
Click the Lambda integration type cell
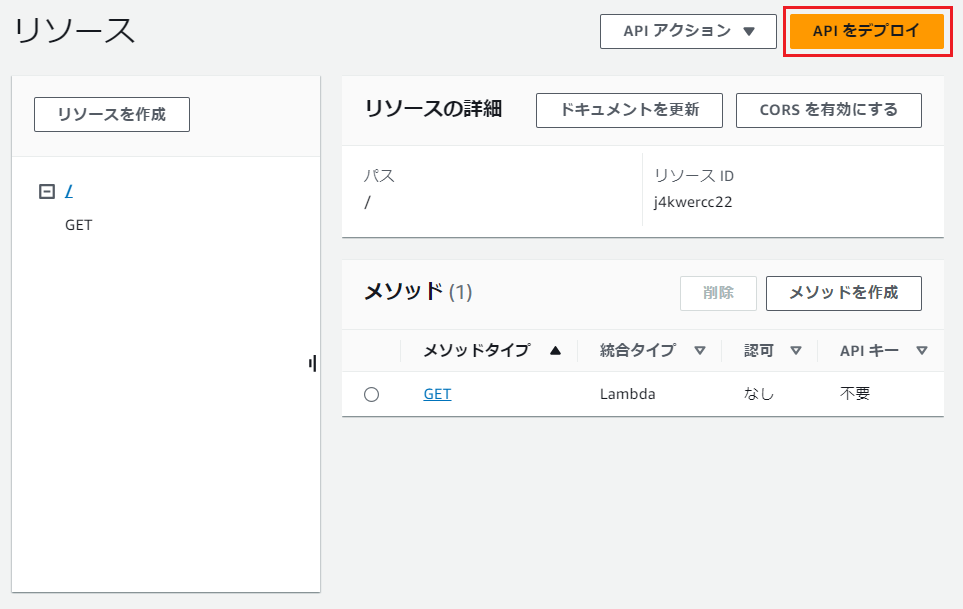pos(627,394)
